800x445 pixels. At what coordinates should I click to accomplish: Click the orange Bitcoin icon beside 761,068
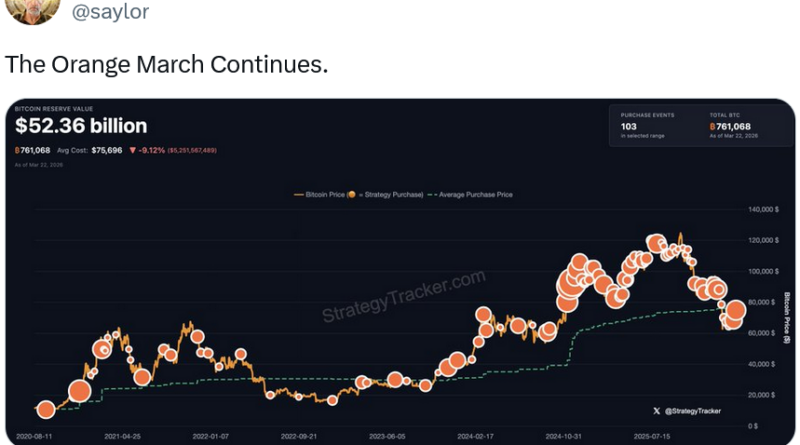point(19,150)
